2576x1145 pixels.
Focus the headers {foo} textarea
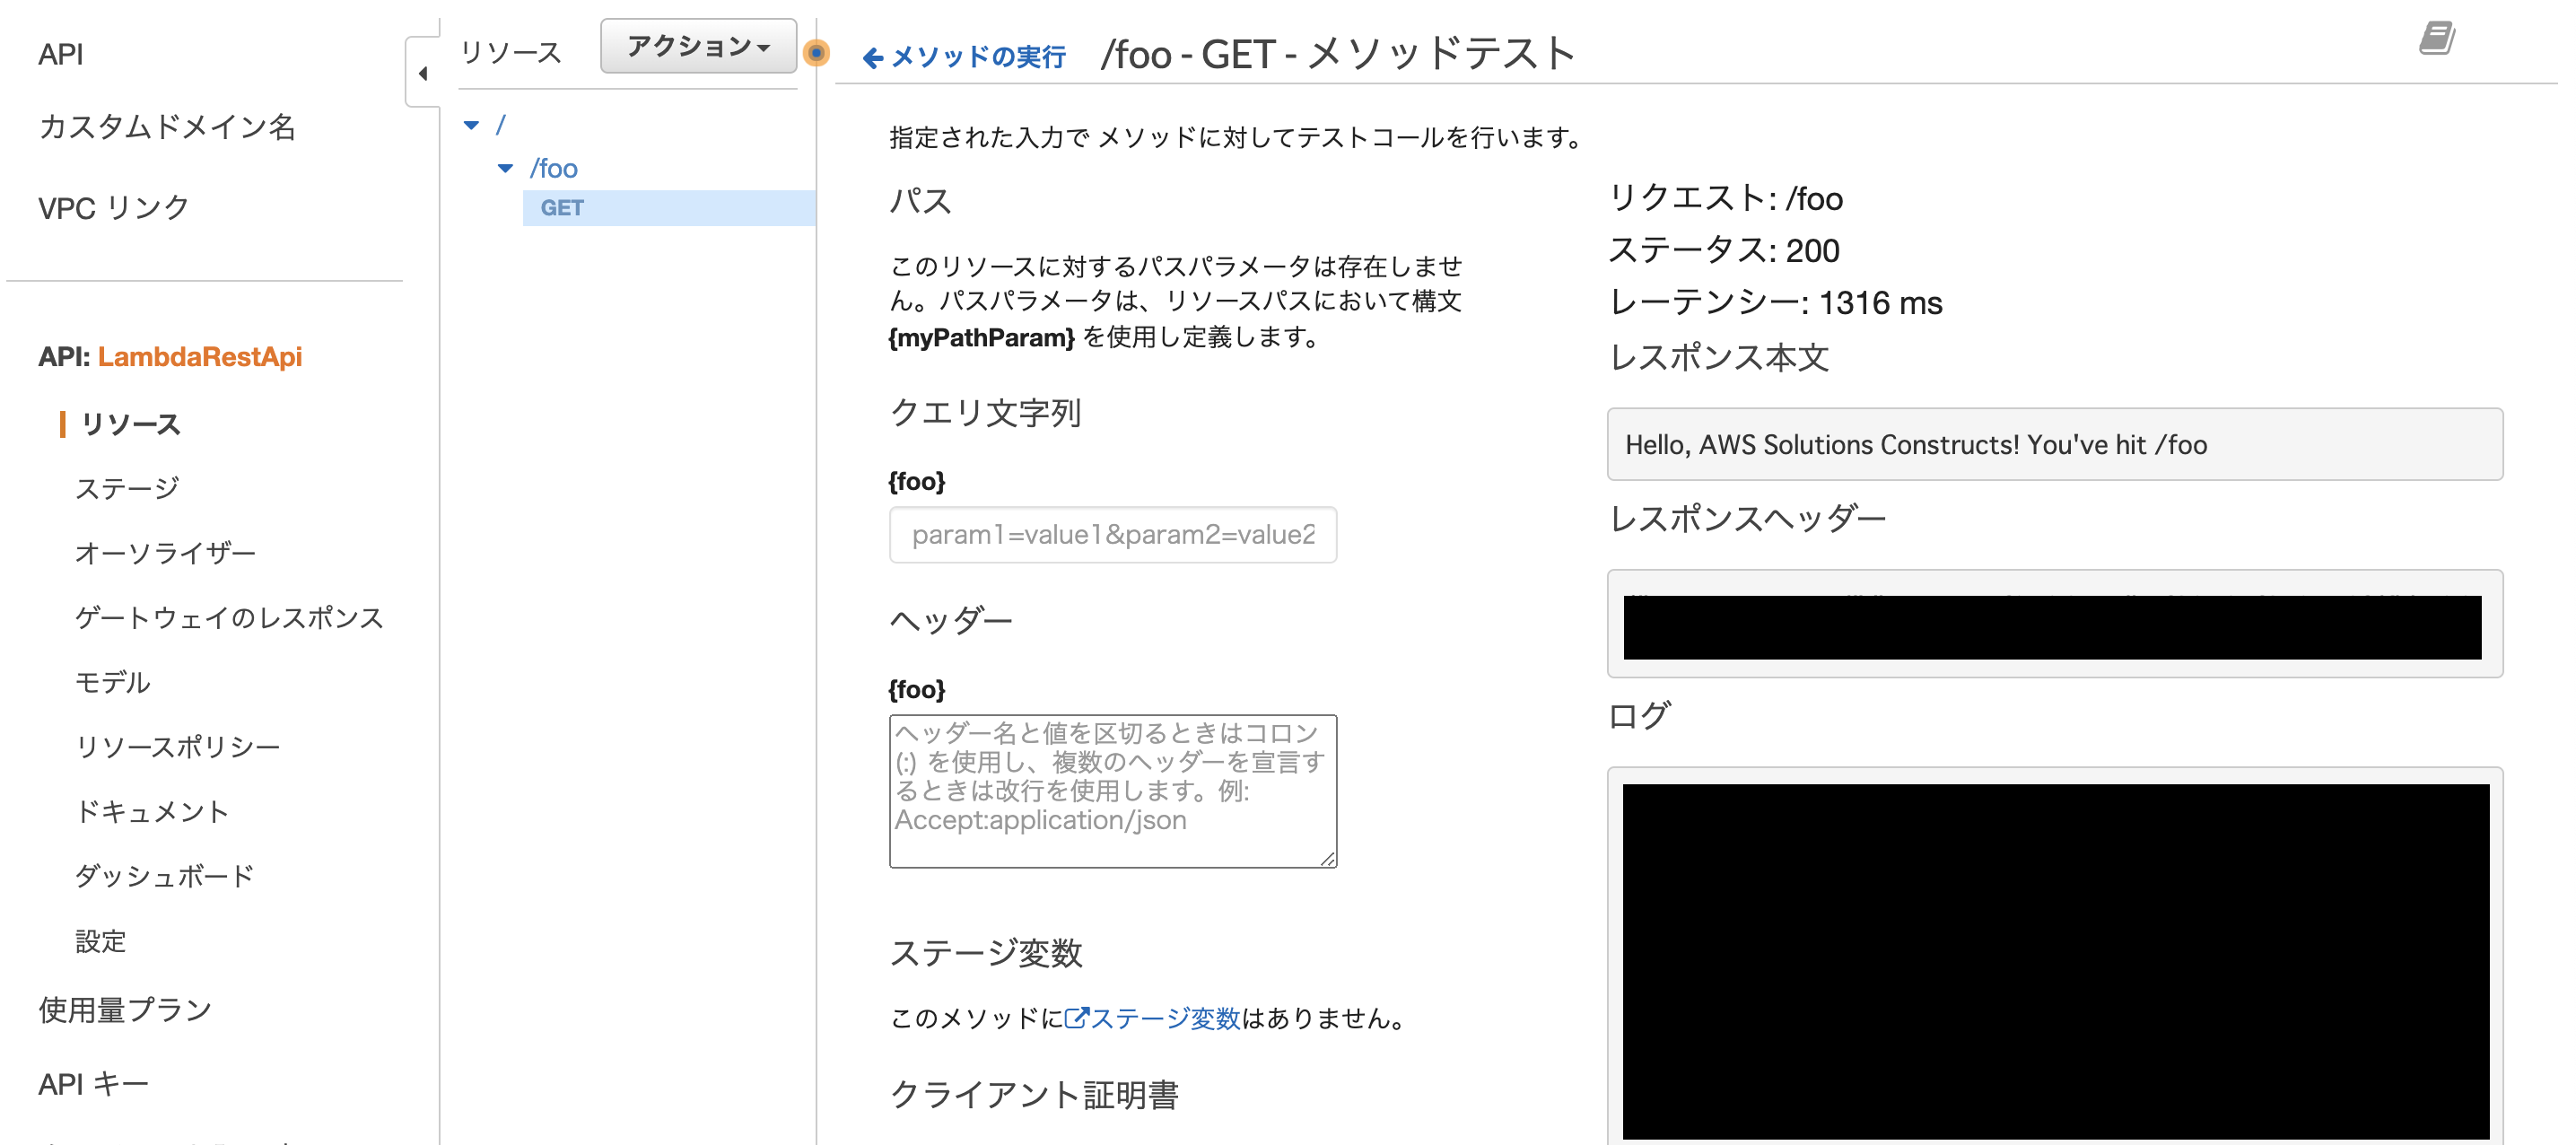[x=1113, y=791]
